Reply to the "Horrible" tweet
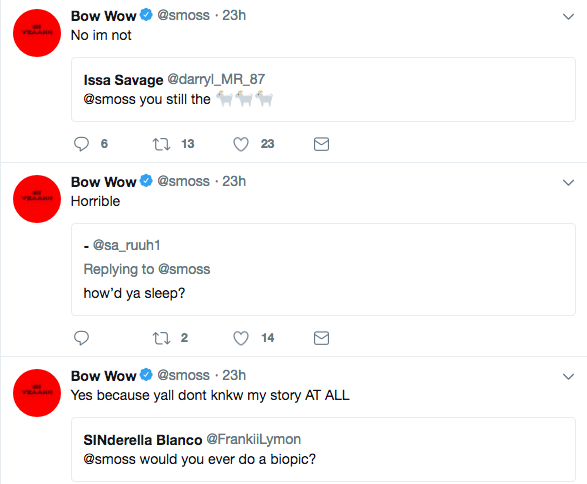The height and width of the screenshot is (484, 587). coord(81,338)
